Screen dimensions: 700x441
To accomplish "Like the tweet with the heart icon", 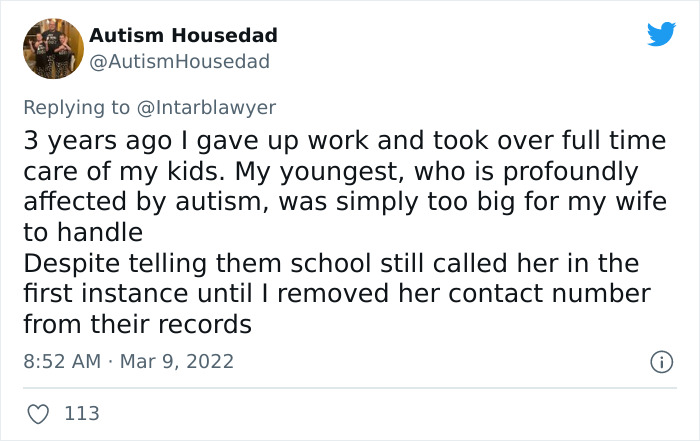I will (x=40, y=412).
